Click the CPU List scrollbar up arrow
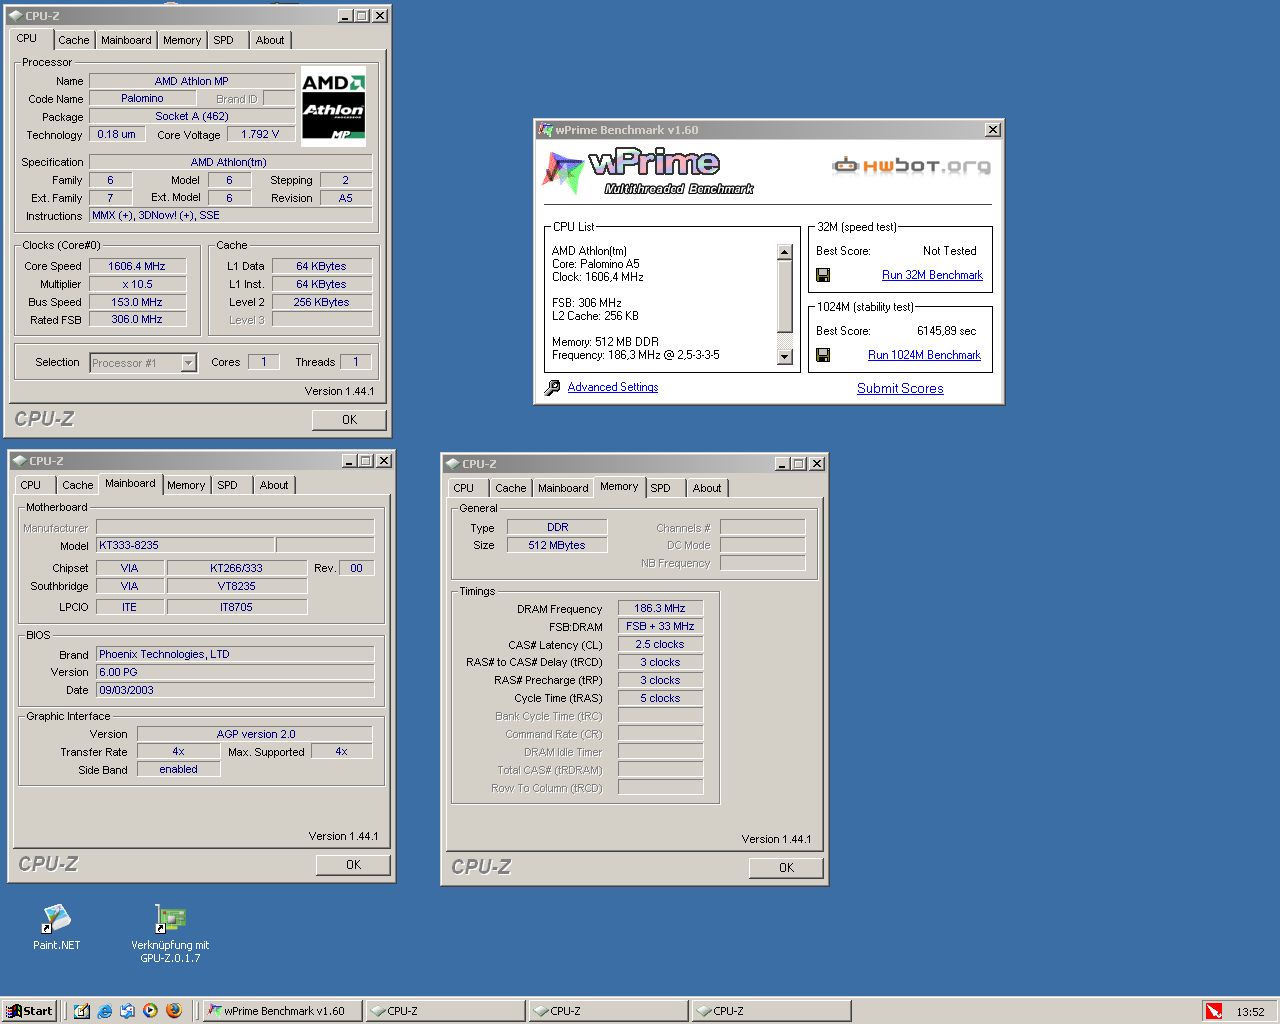The image size is (1280, 1024). (784, 252)
